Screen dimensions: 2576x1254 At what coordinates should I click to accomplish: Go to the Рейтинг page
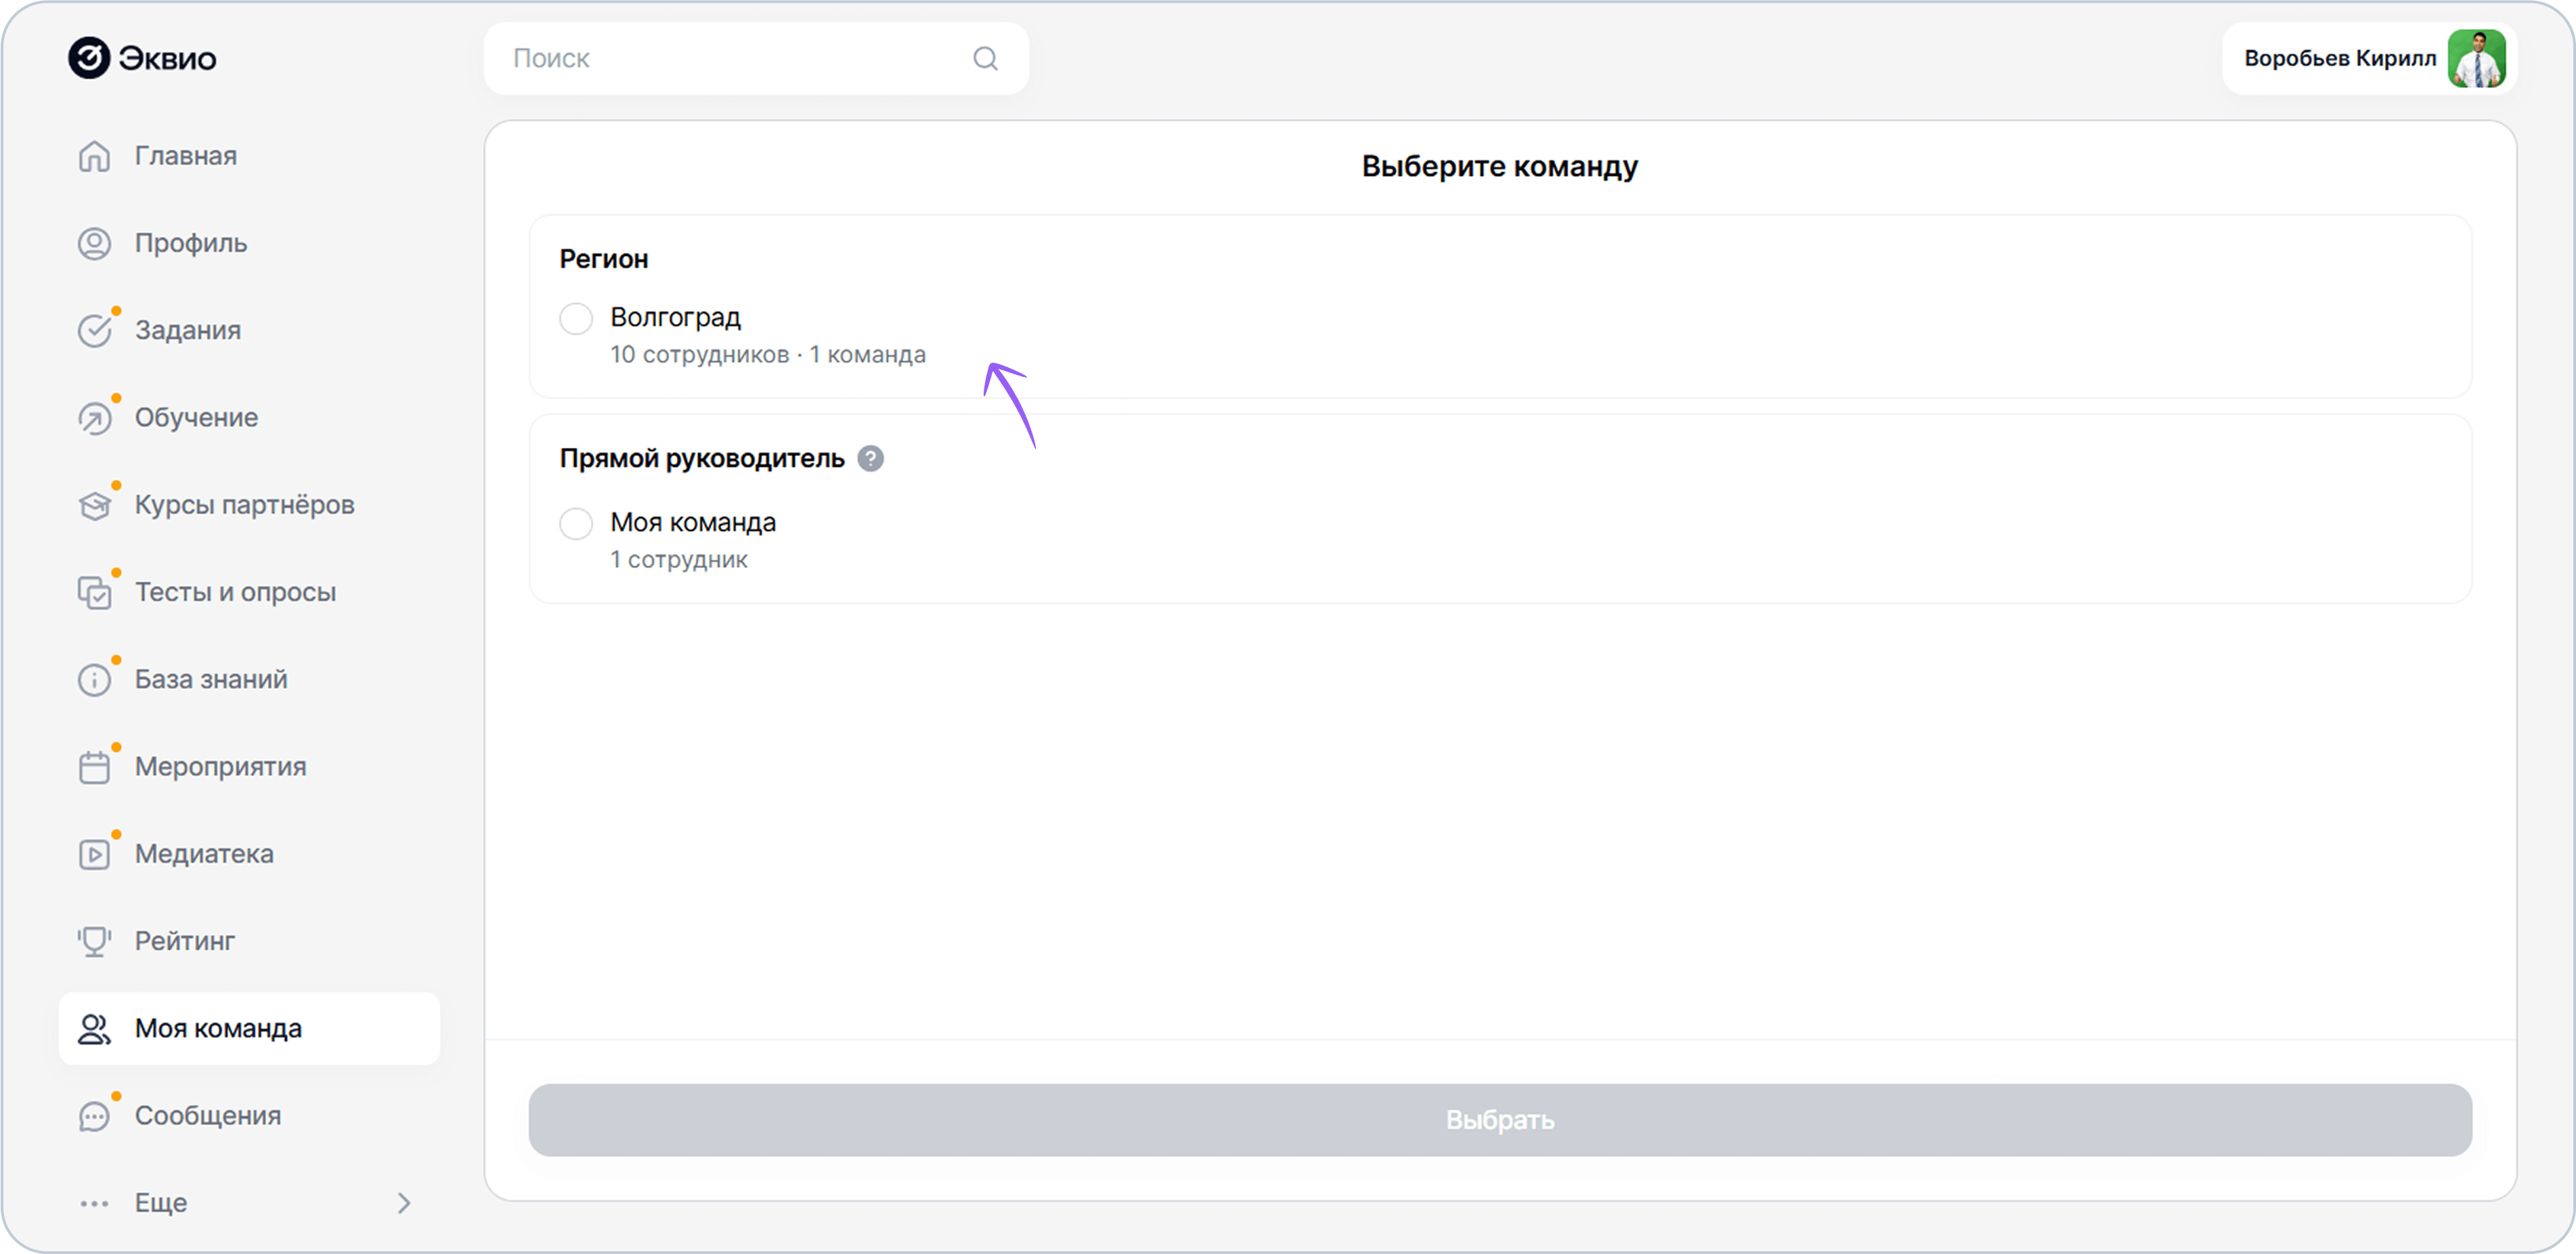tap(249, 941)
